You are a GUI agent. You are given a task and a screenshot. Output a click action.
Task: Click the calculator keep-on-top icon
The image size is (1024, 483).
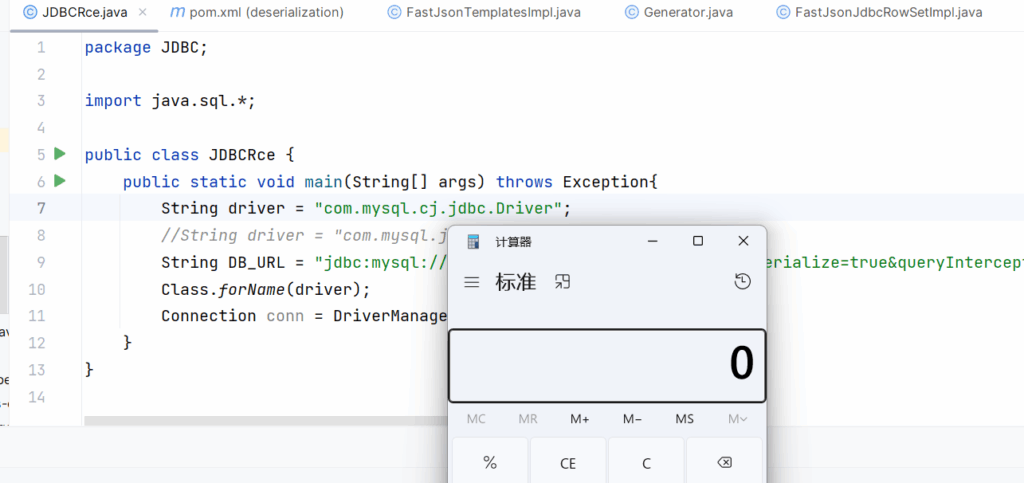click(x=563, y=283)
